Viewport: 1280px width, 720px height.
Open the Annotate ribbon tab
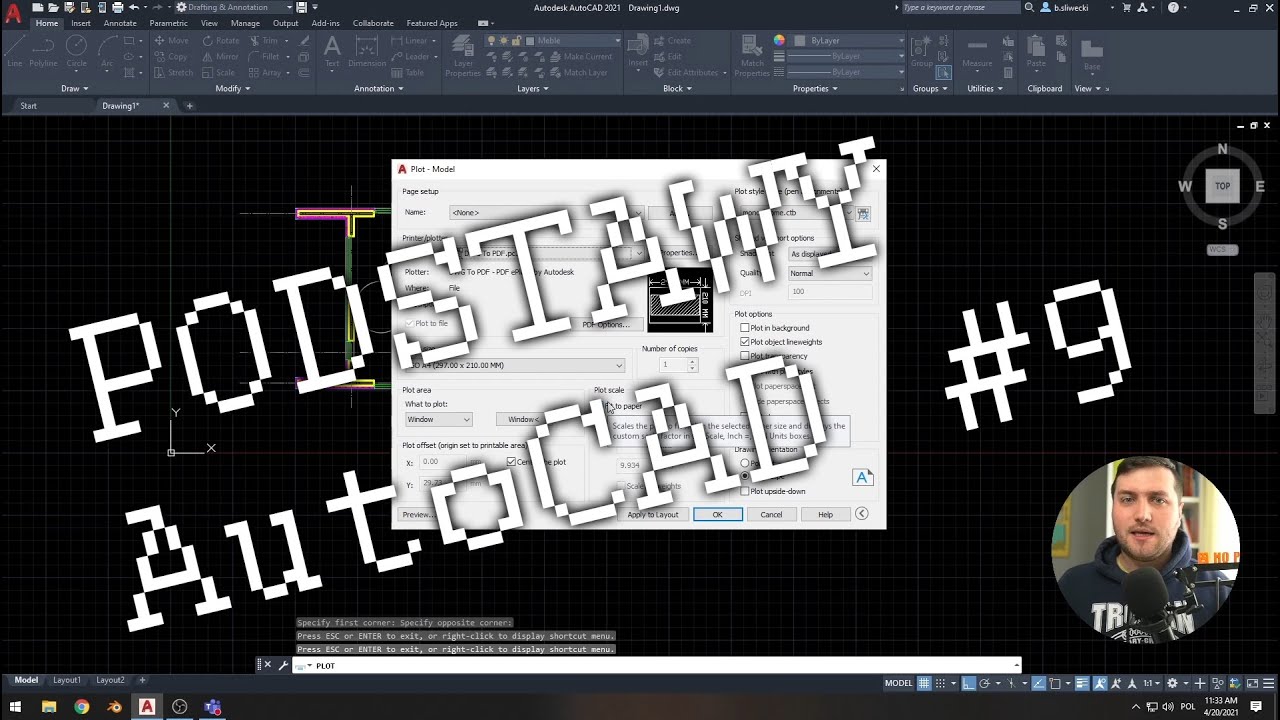[x=120, y=23]
